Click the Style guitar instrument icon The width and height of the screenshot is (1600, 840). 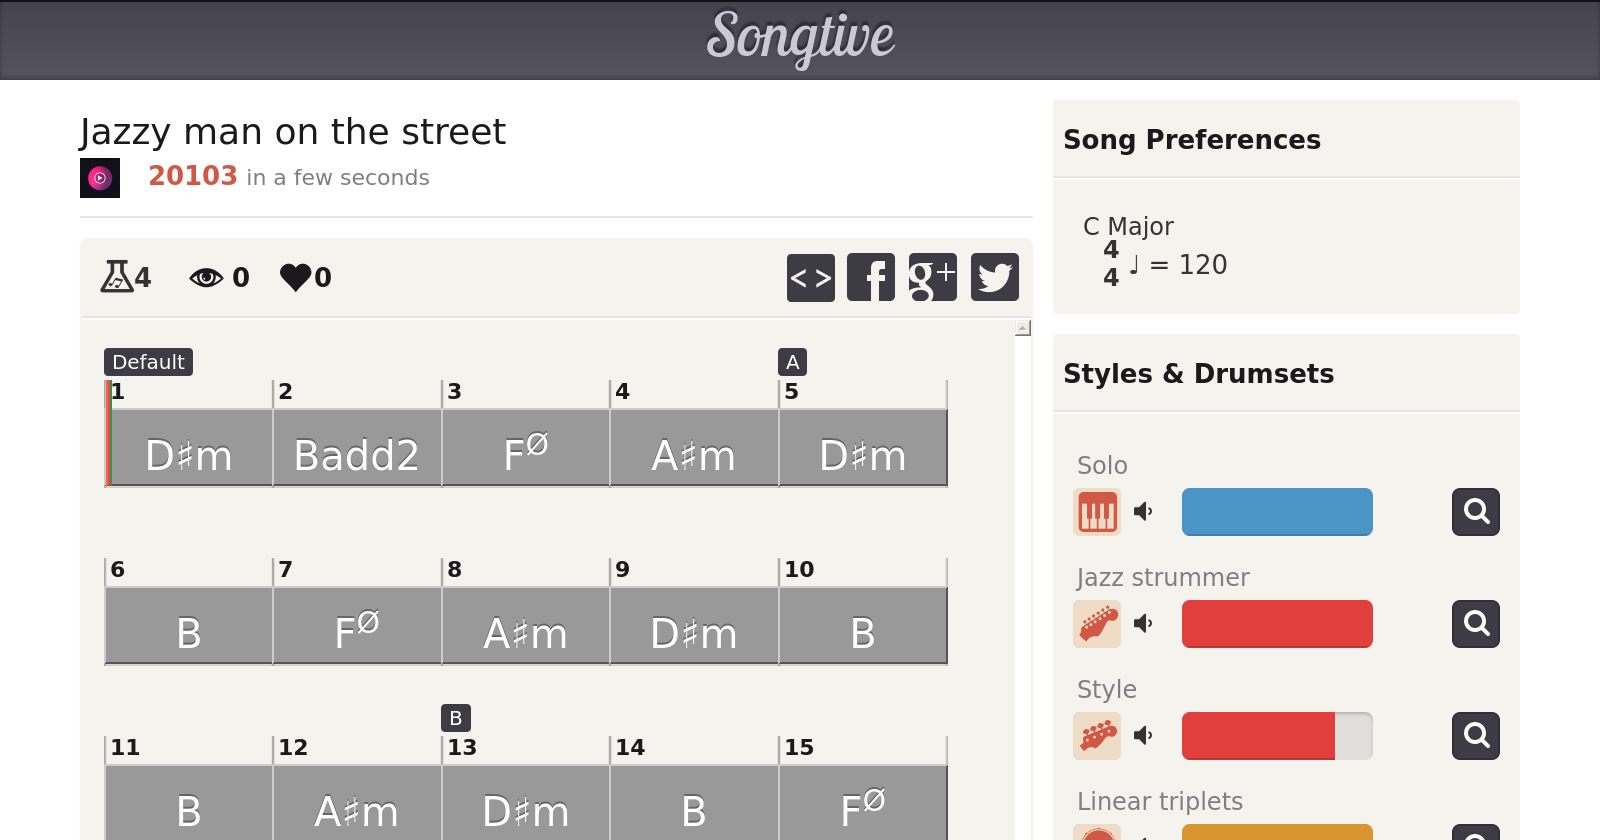pos(1097,736)
